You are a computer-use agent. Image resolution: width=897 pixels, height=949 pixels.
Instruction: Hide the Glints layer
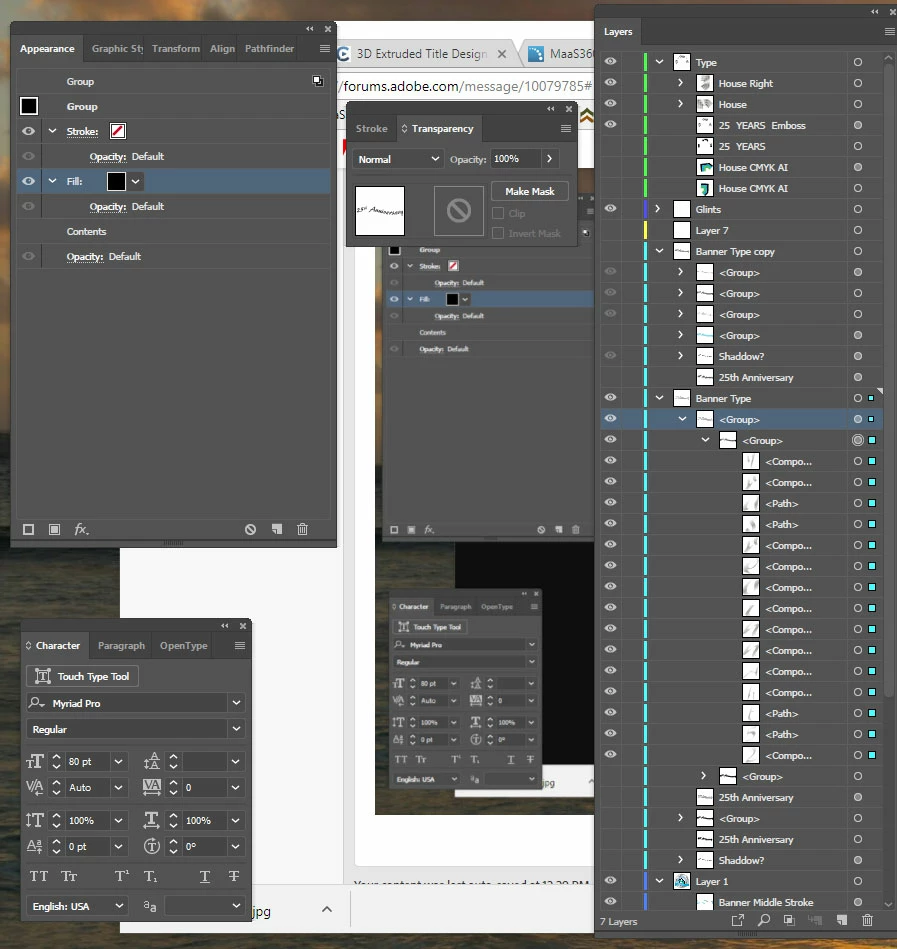(611, 208)
